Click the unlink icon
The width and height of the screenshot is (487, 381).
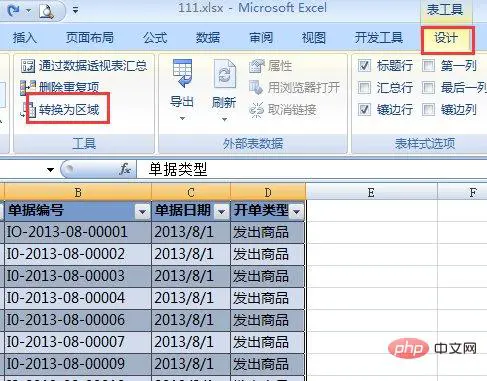(x=256, y=110)
